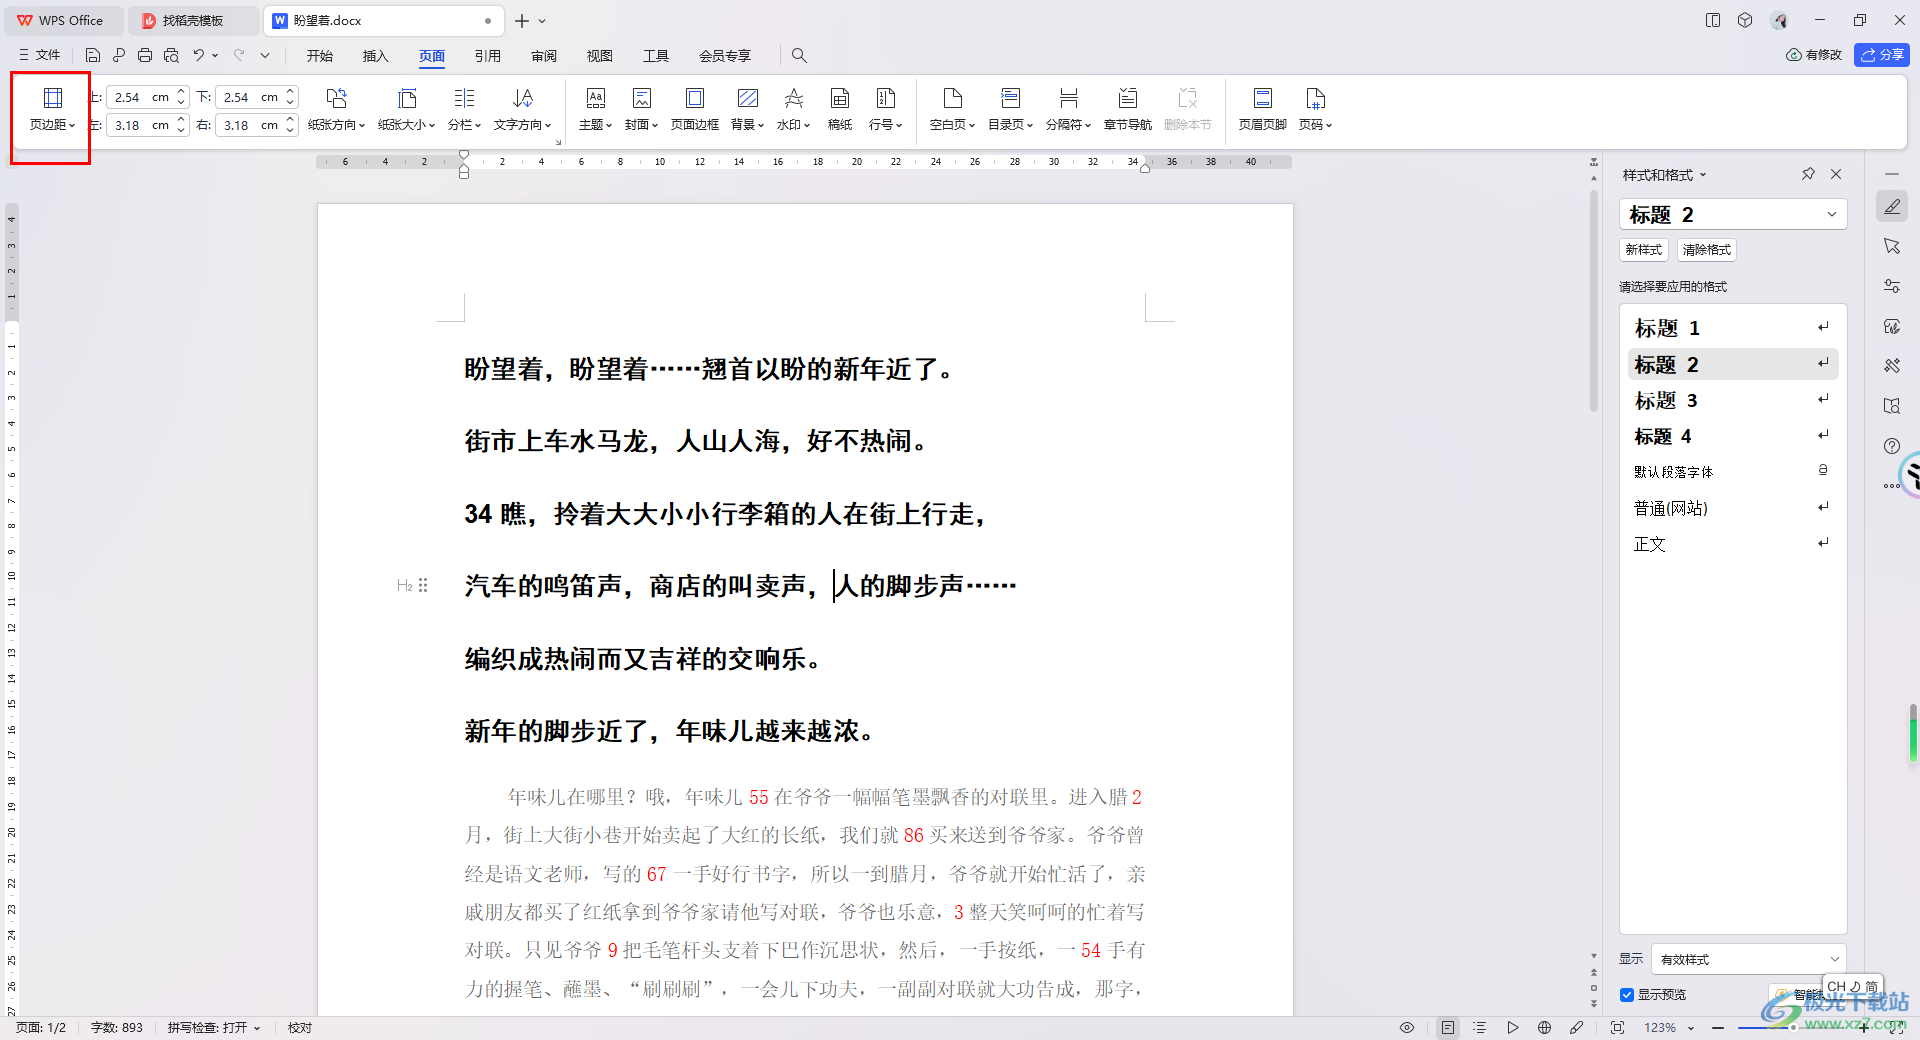
Task: Expand the 样式和格式 panel title dropdown
Action: (1703, 175)
